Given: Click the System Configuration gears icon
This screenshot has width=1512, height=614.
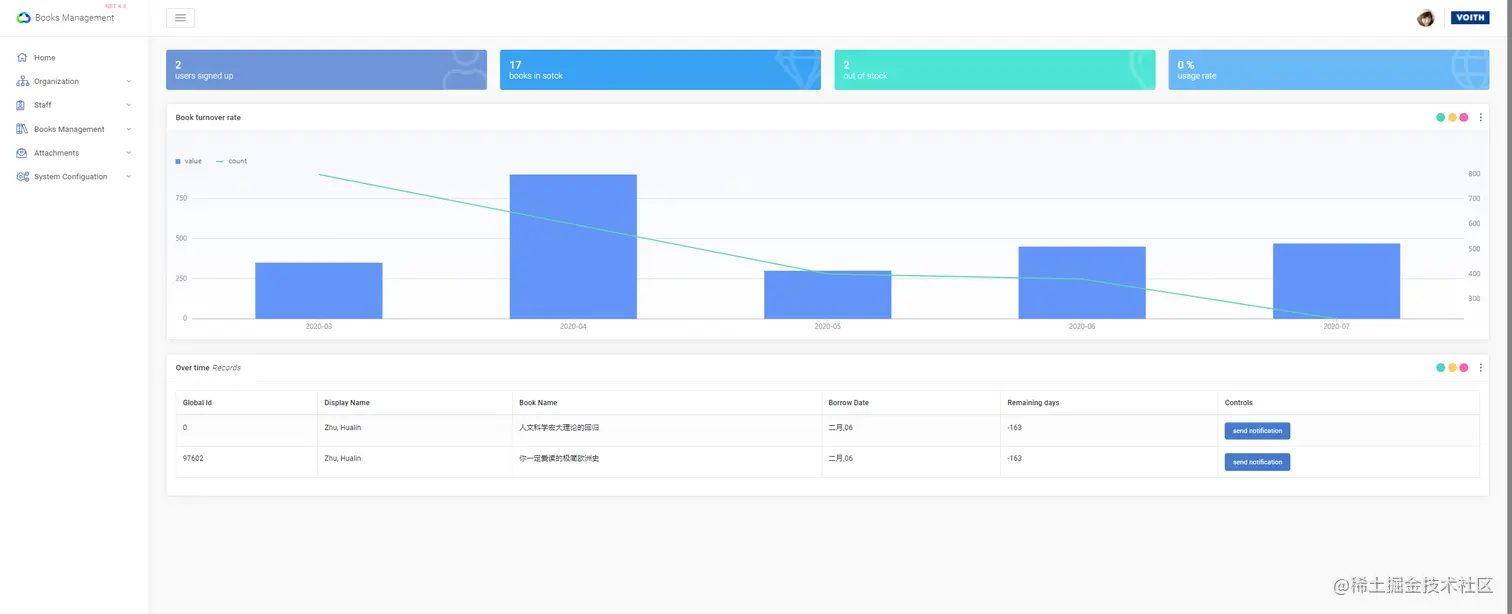Looking at the screenshot, I should point(22,177).
